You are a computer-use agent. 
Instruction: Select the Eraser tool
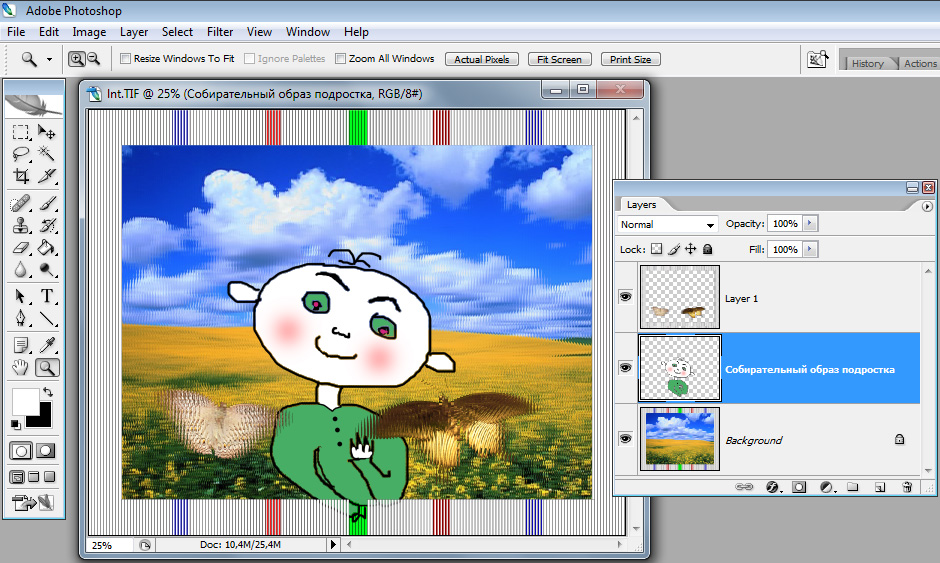pyautogui.click(x=20, y=247)
